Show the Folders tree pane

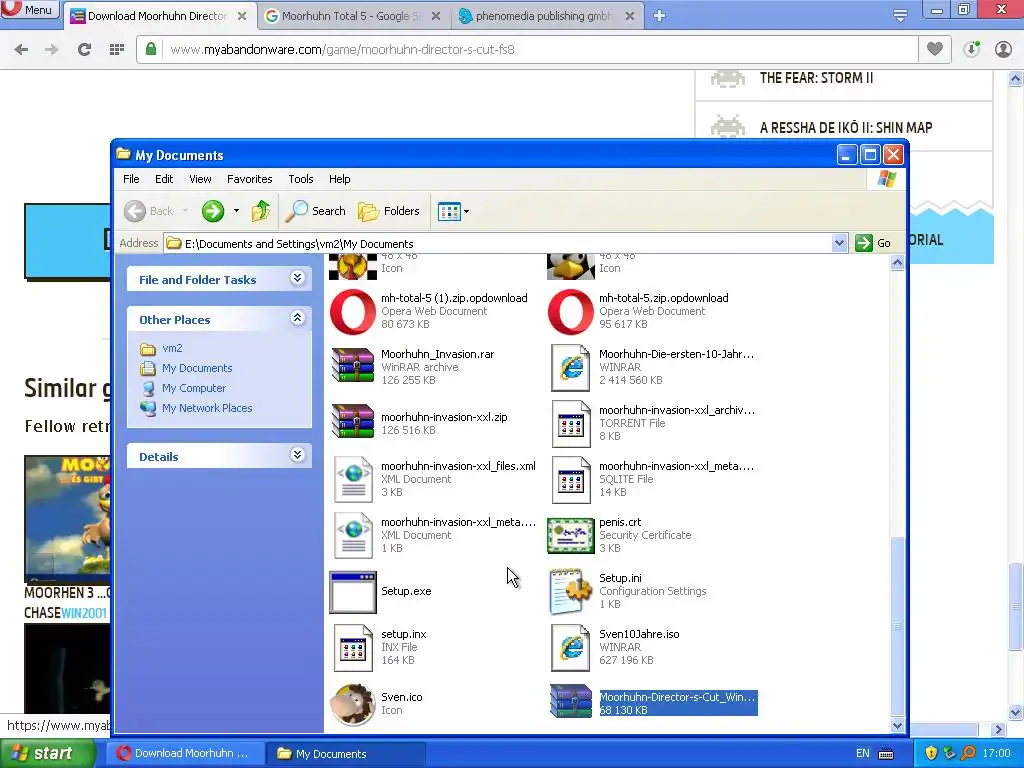tap(389, 211)
